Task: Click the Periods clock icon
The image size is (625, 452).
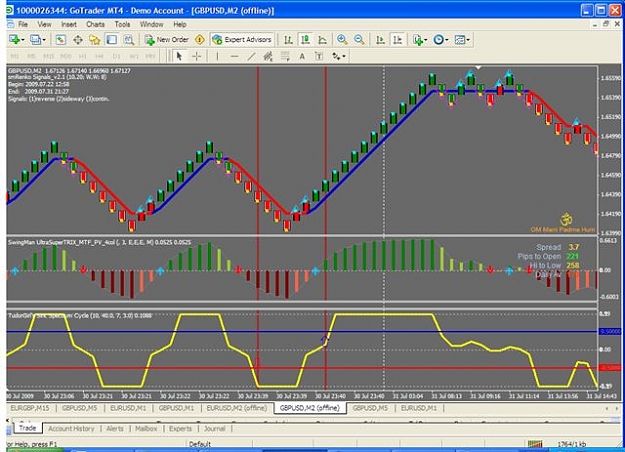Action: click(438, 39)
